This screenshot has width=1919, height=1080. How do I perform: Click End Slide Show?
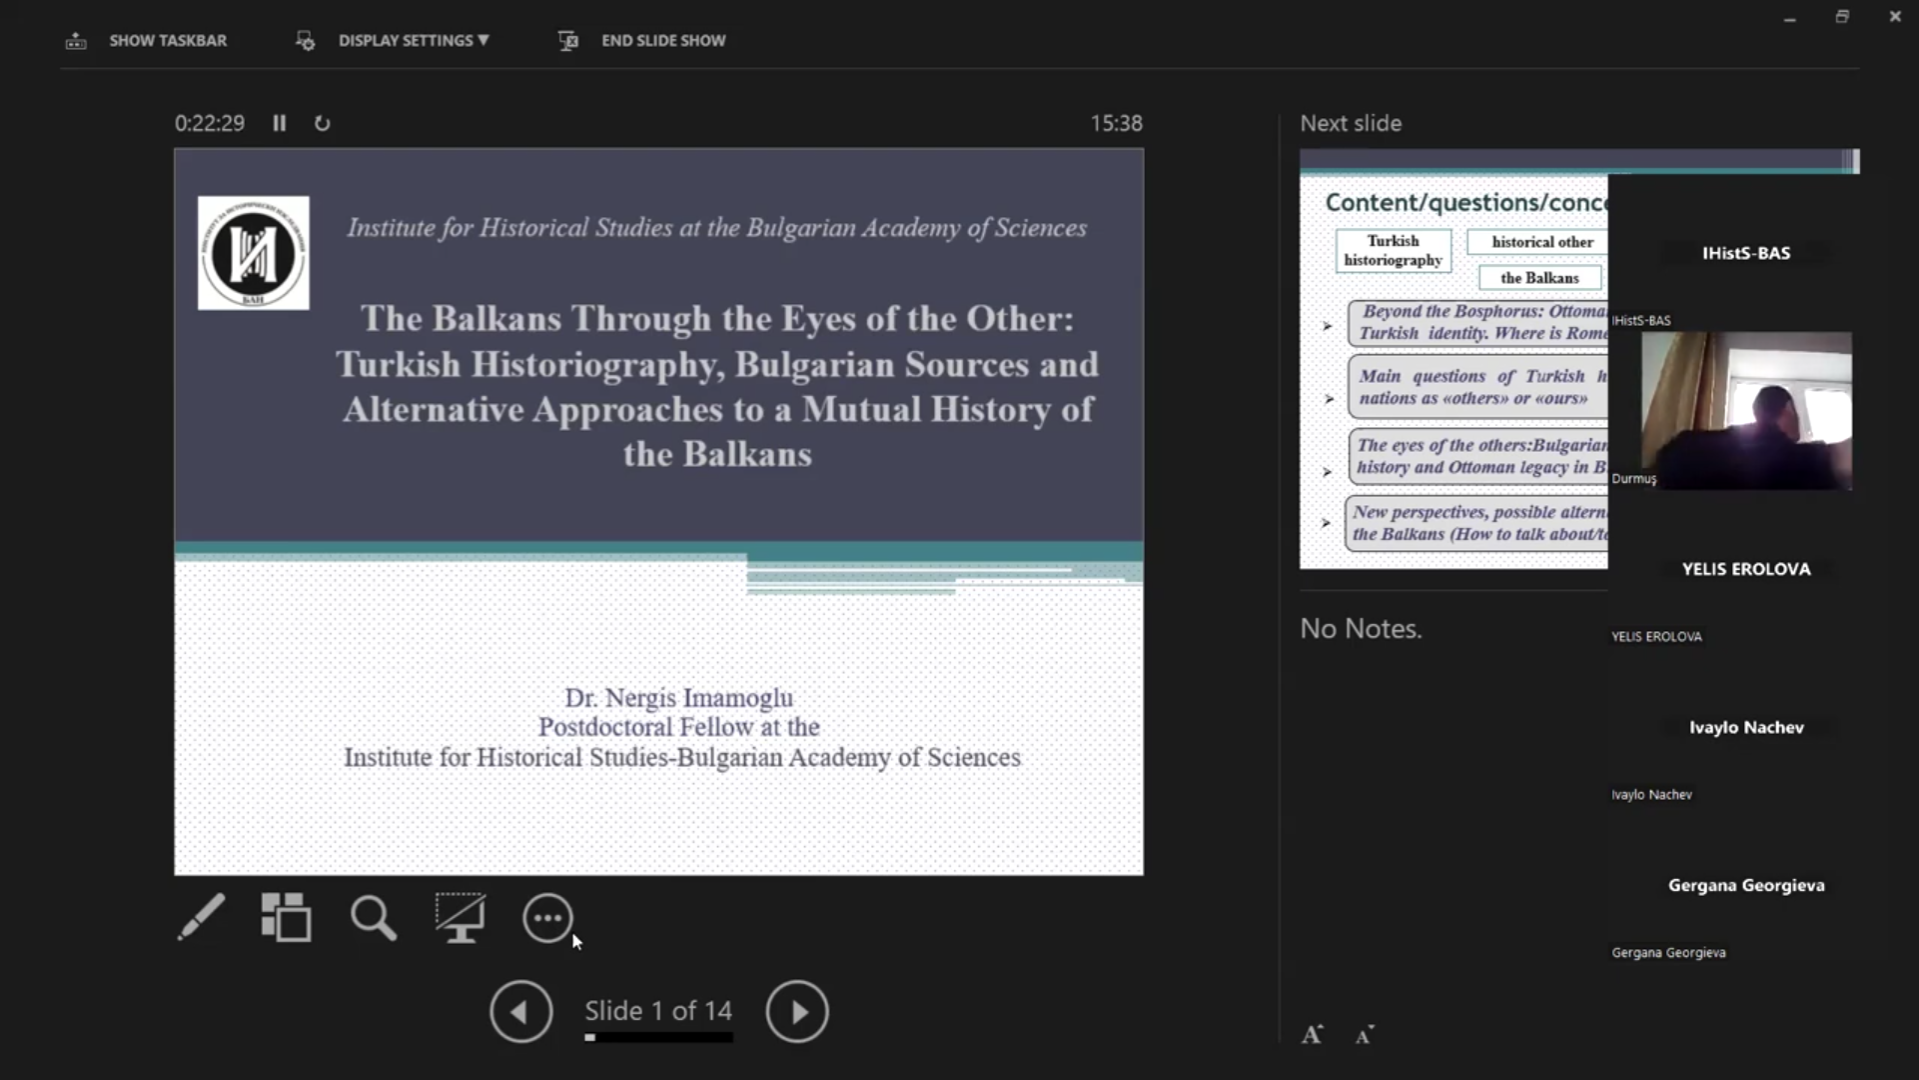[x=662, y=41]
